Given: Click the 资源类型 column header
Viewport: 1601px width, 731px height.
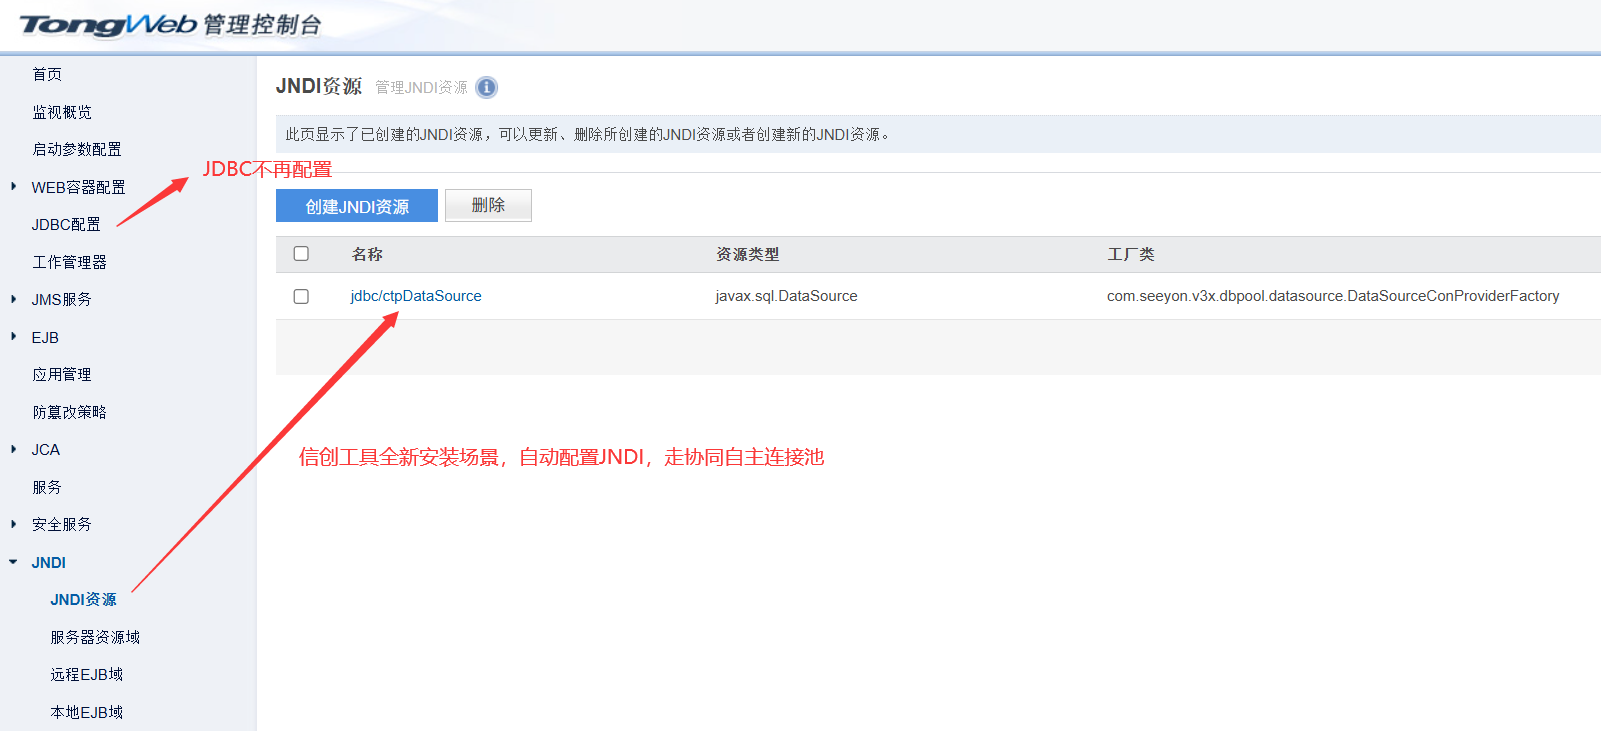Looking at the screenshot, I should point(748,254).
